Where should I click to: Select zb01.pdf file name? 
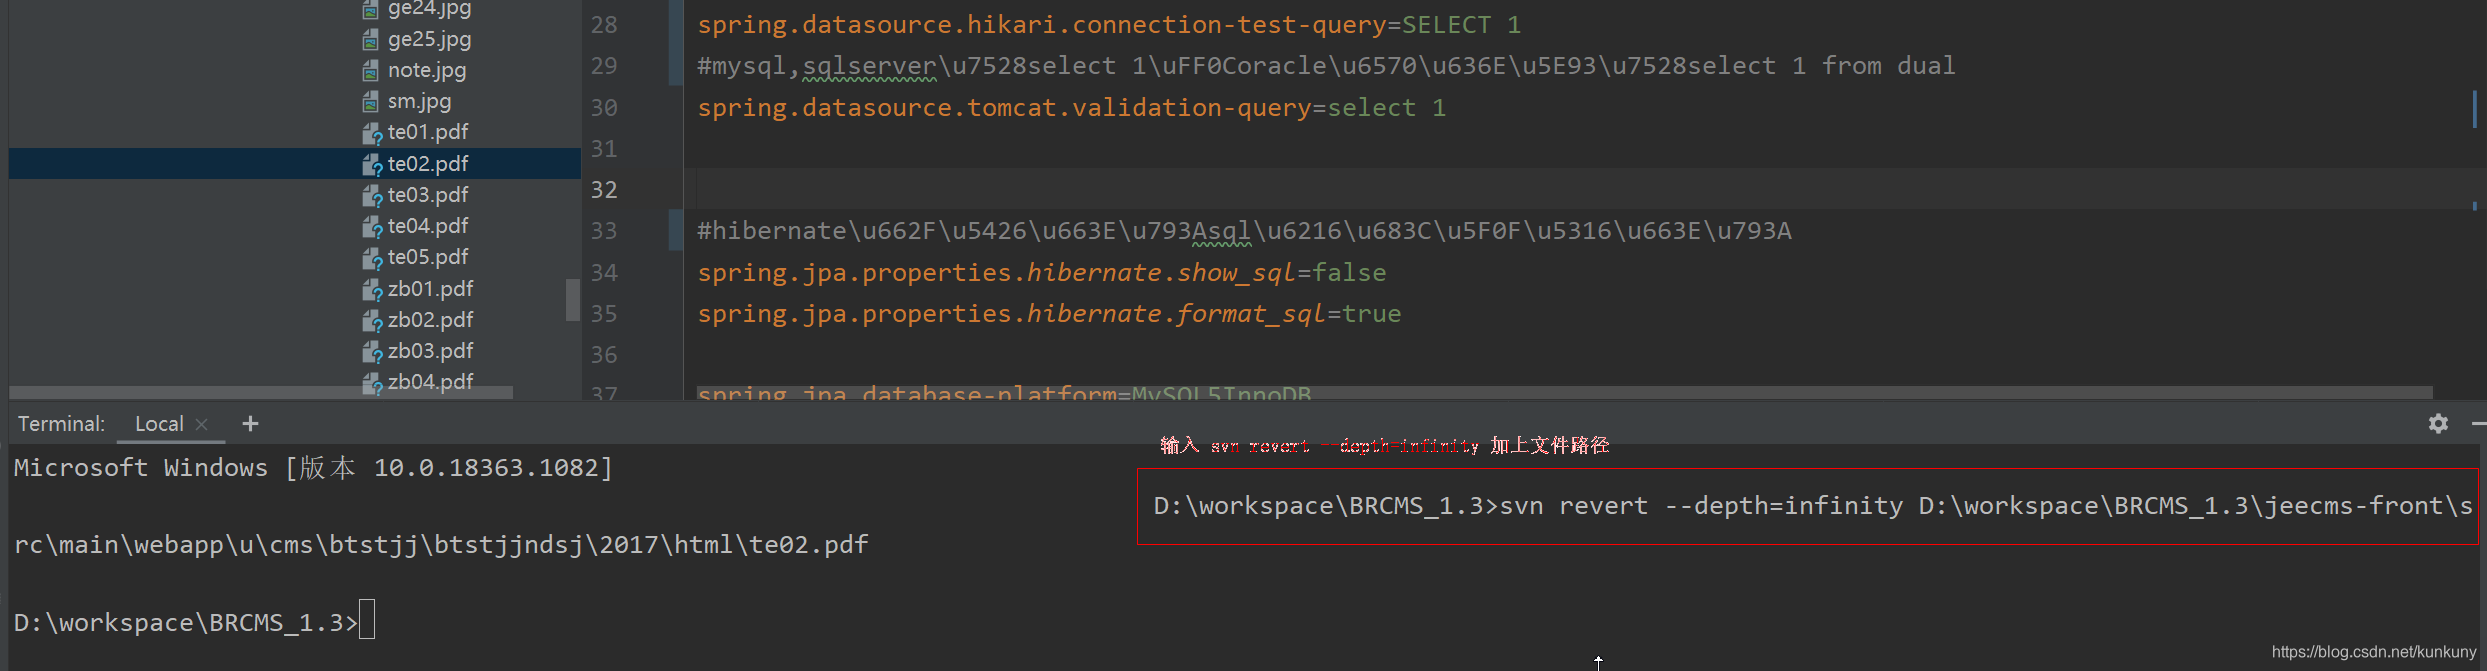(431, 289)
